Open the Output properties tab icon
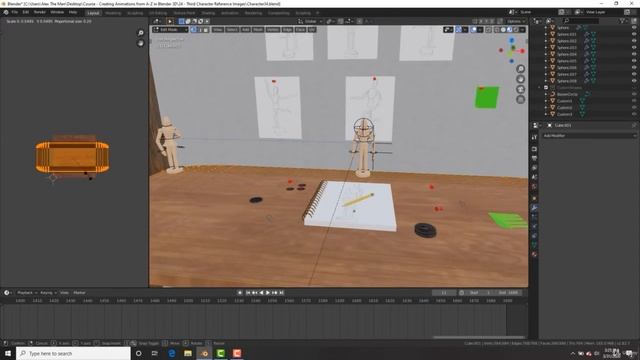 [535, 158]
